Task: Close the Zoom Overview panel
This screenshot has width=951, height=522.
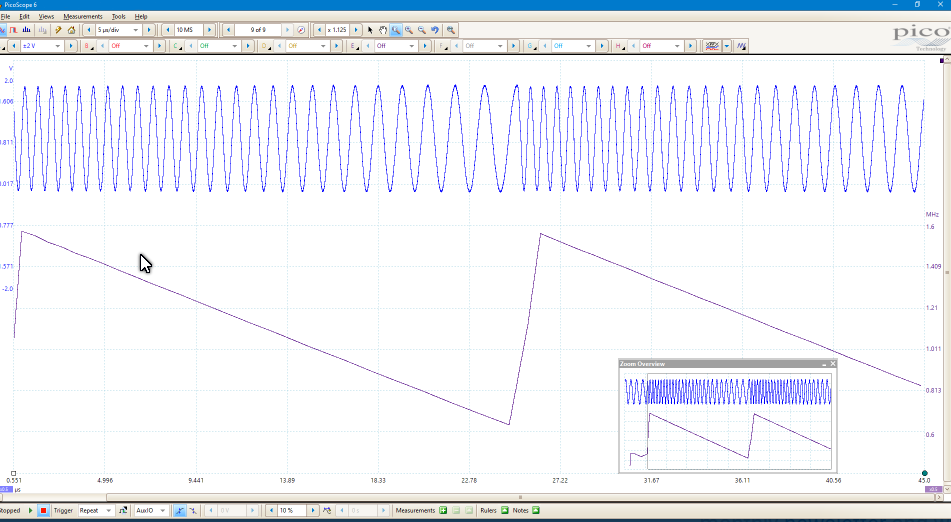Action: tap(833, 364)
